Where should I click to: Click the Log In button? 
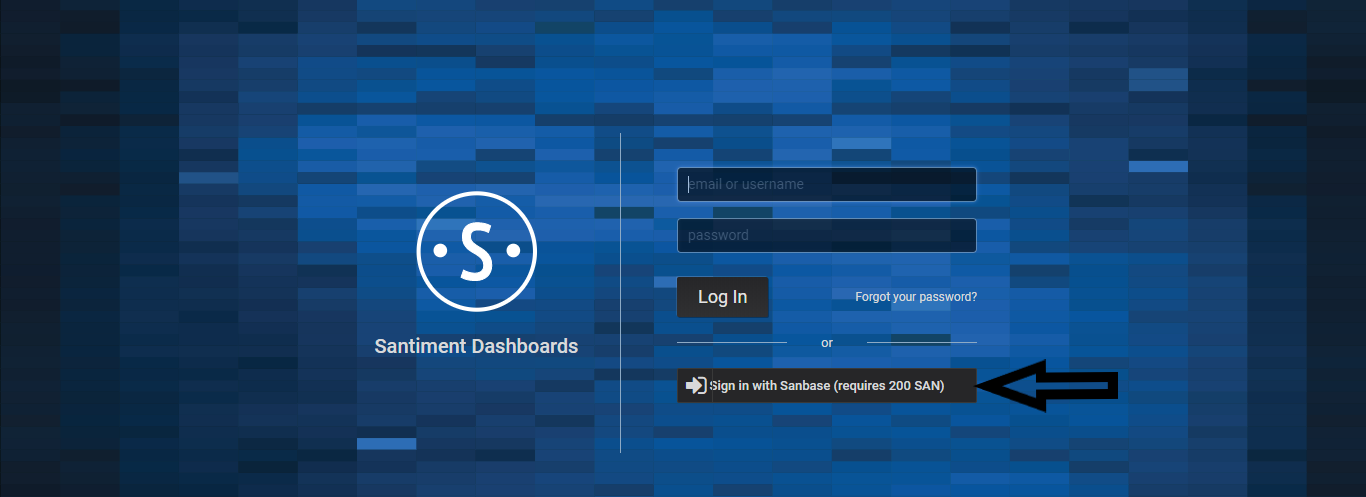click(x=722, y=297)
